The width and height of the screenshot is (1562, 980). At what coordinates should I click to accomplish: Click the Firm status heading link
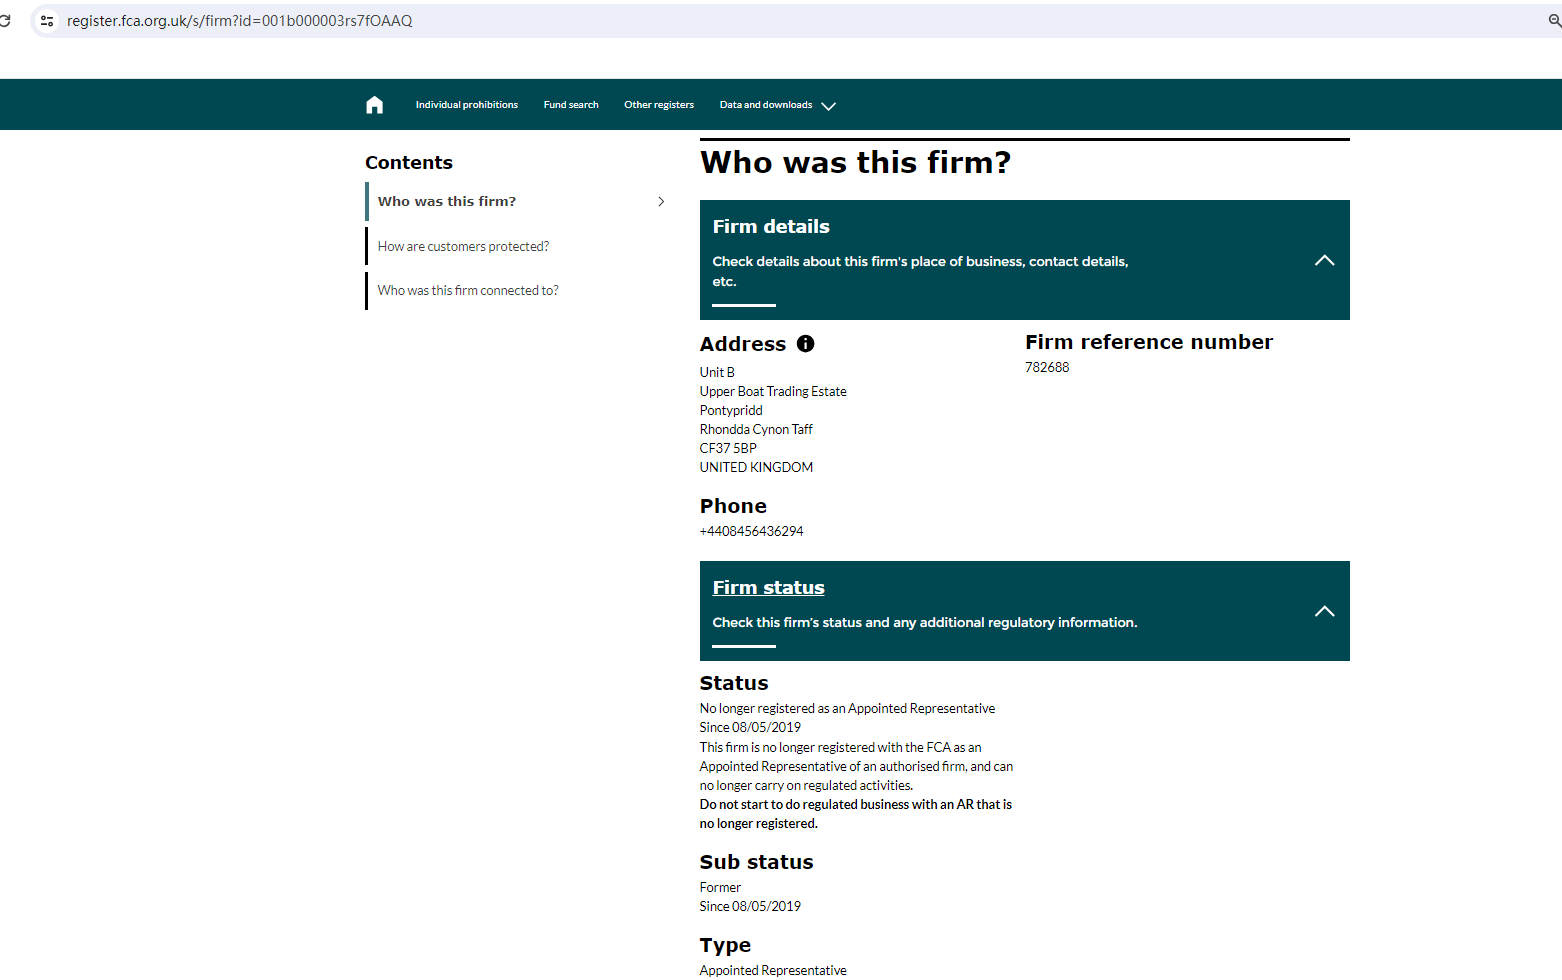coord(768,588)
